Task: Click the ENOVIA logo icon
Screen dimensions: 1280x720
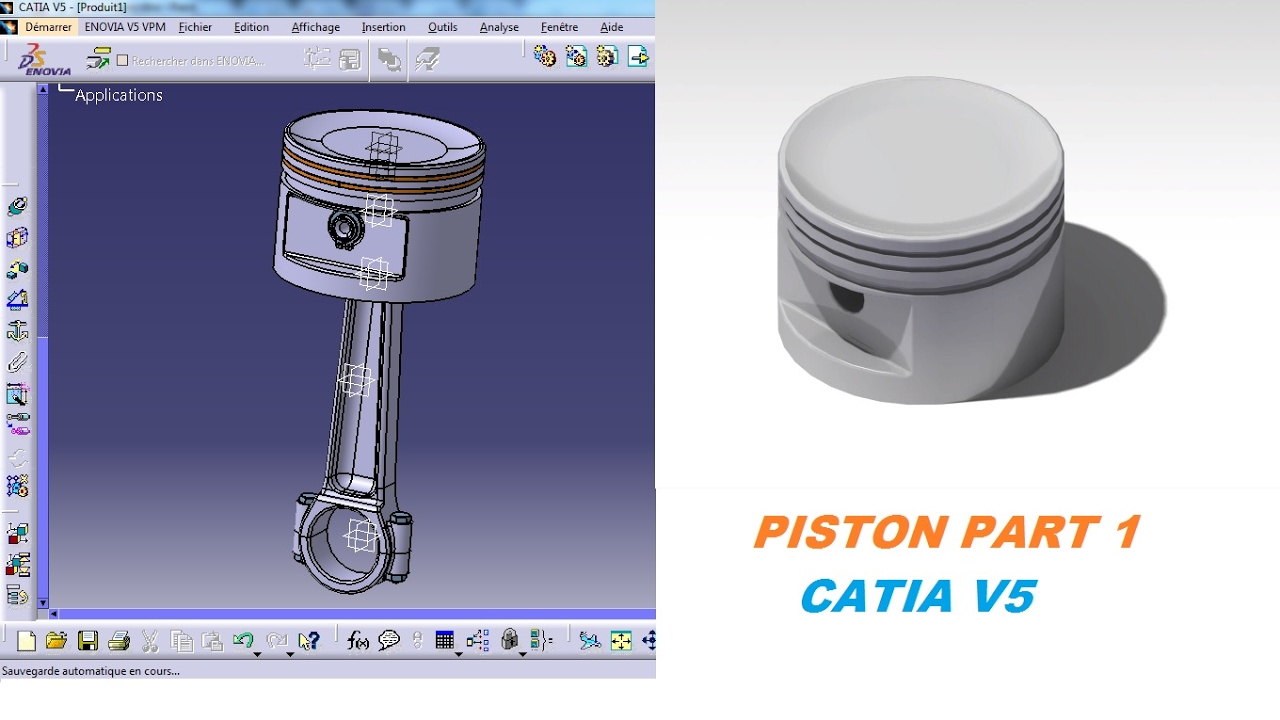Action: tap(46, 60)
